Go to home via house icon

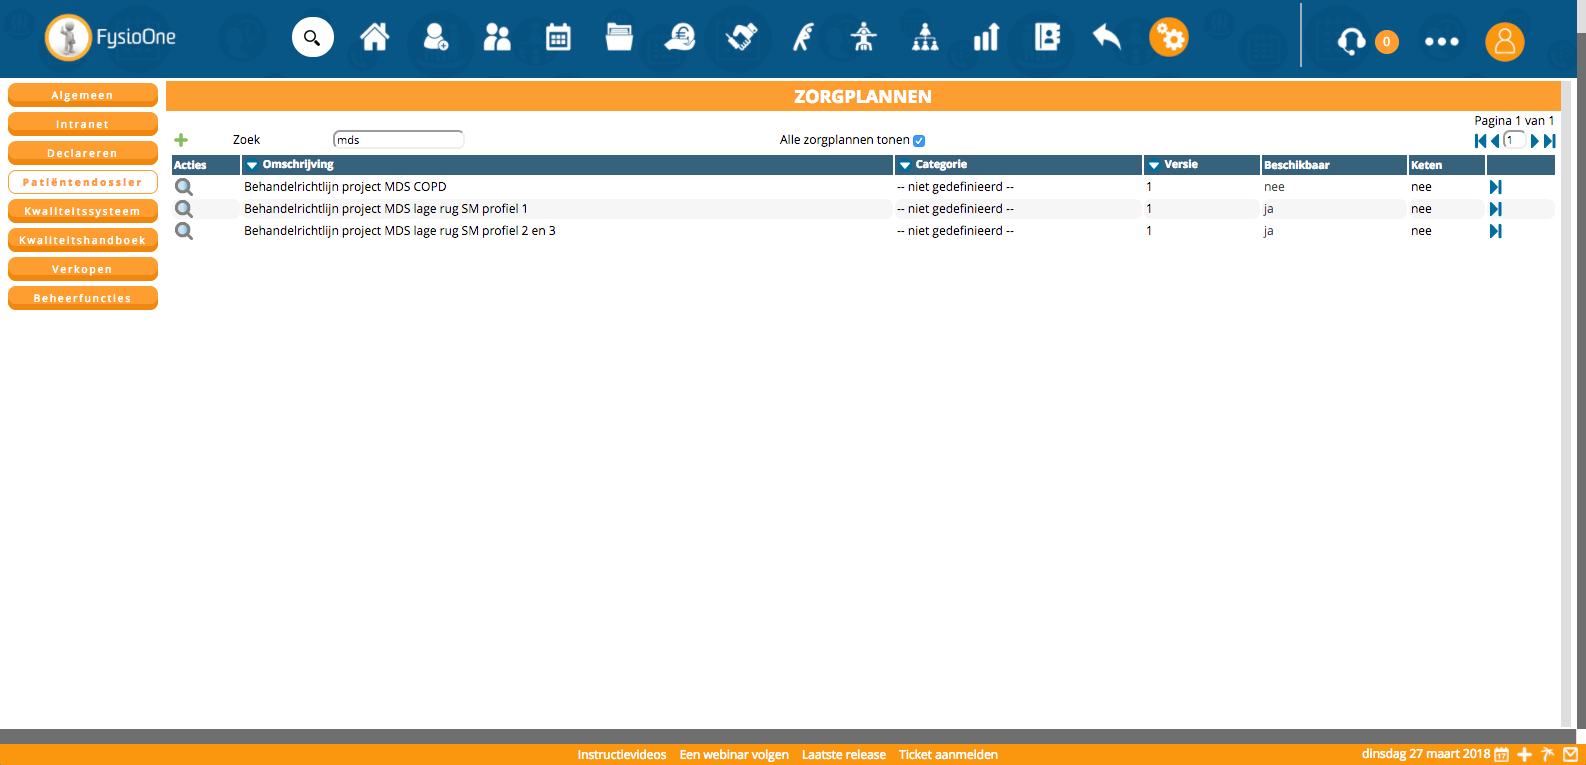pos(375,38)
